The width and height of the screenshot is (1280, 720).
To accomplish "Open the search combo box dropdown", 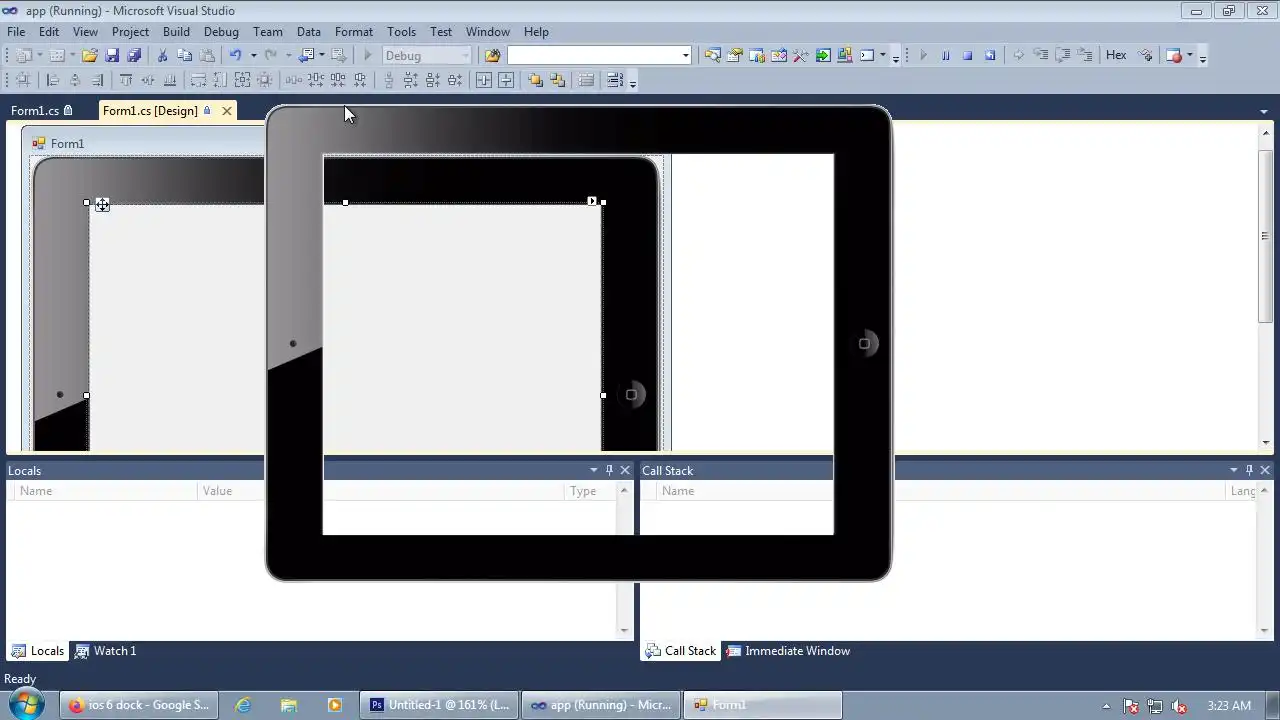I will tap(686, 56).
